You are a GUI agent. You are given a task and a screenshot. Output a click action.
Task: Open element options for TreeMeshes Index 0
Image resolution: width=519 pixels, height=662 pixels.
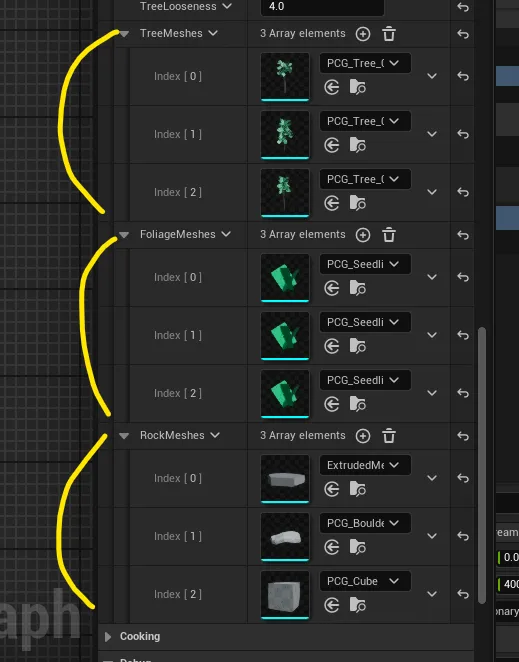tap(432, 76)
